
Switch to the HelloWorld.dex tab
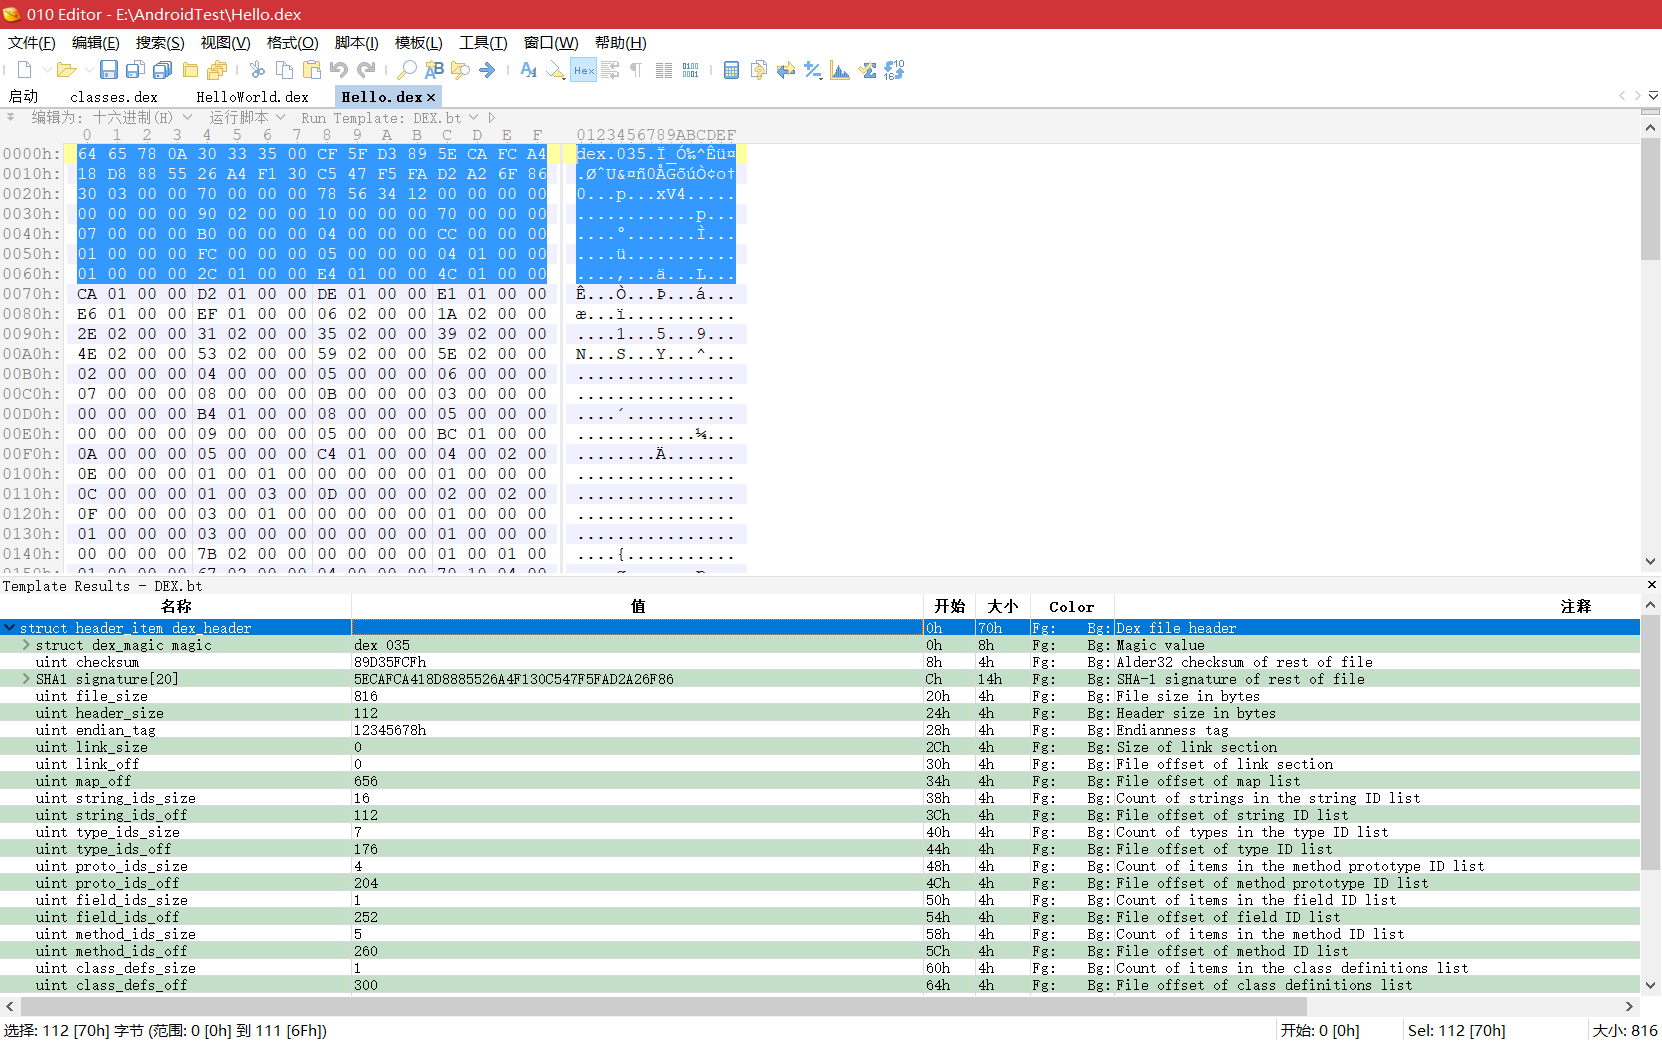coord(252,96)
